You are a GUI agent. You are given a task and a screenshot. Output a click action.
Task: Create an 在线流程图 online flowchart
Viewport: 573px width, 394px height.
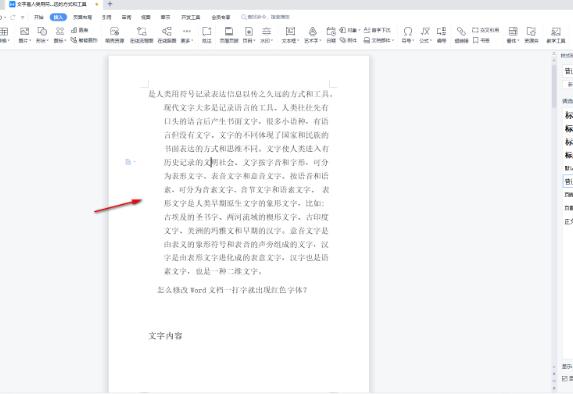[x=141, y=34]
